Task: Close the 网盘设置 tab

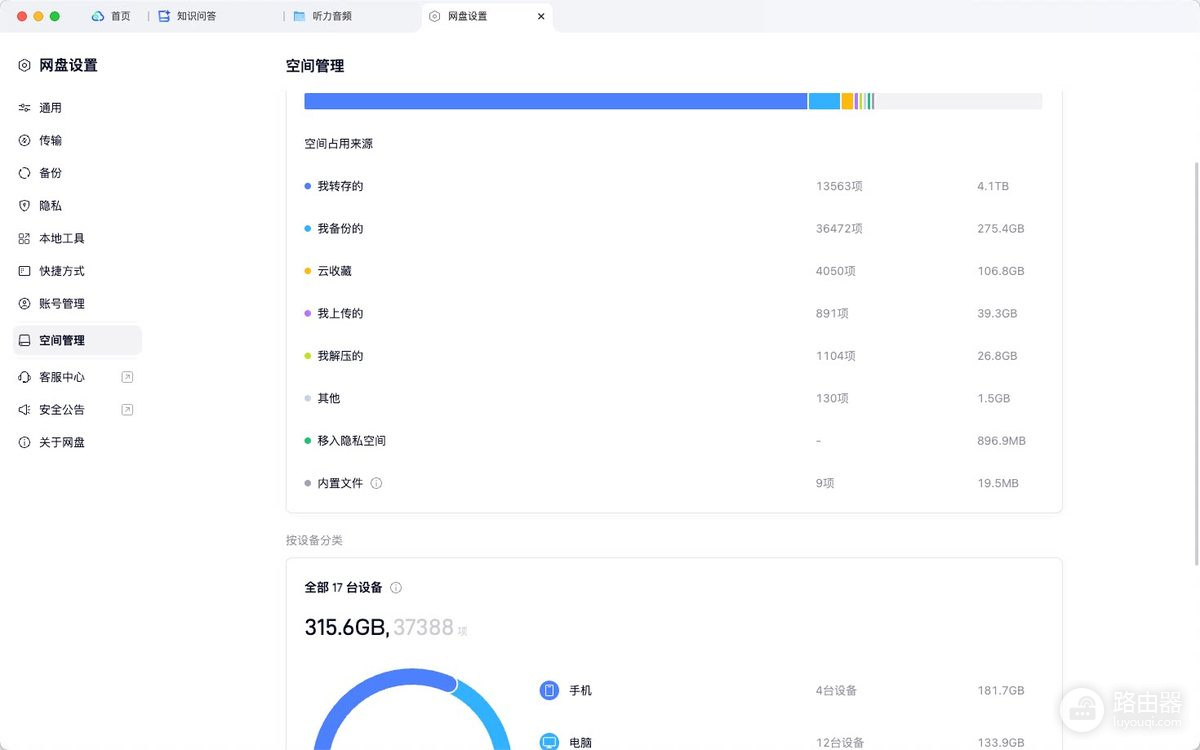Action: coord(541,16)
